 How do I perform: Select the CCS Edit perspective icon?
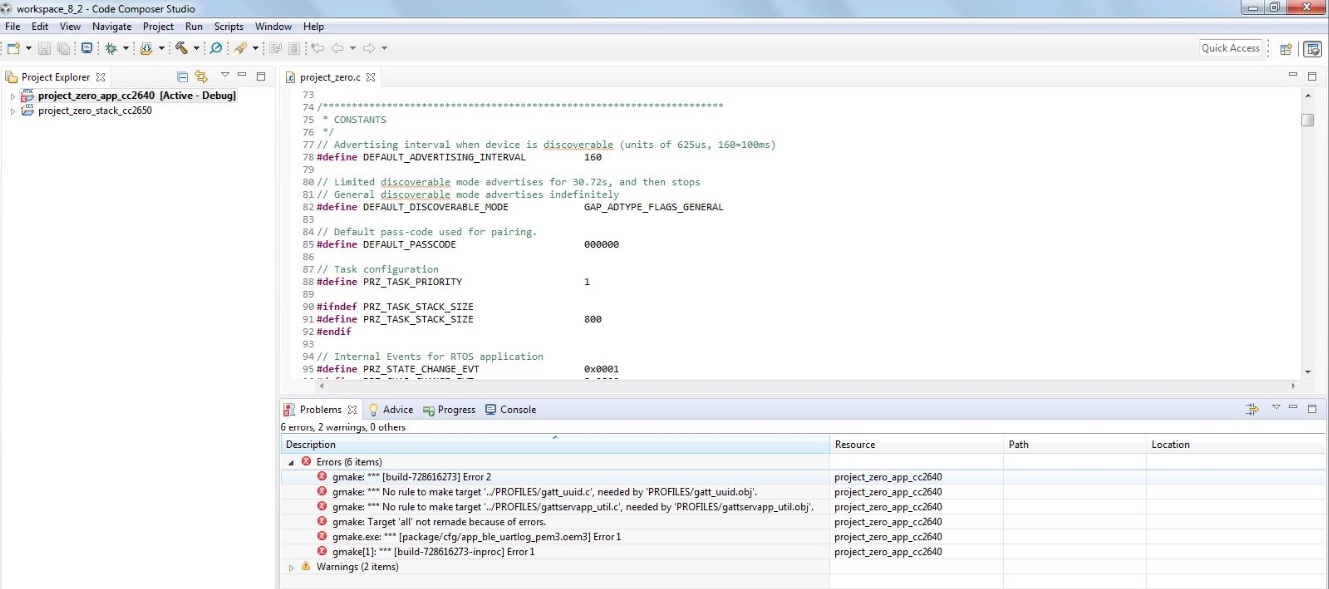pos(1312,49)
